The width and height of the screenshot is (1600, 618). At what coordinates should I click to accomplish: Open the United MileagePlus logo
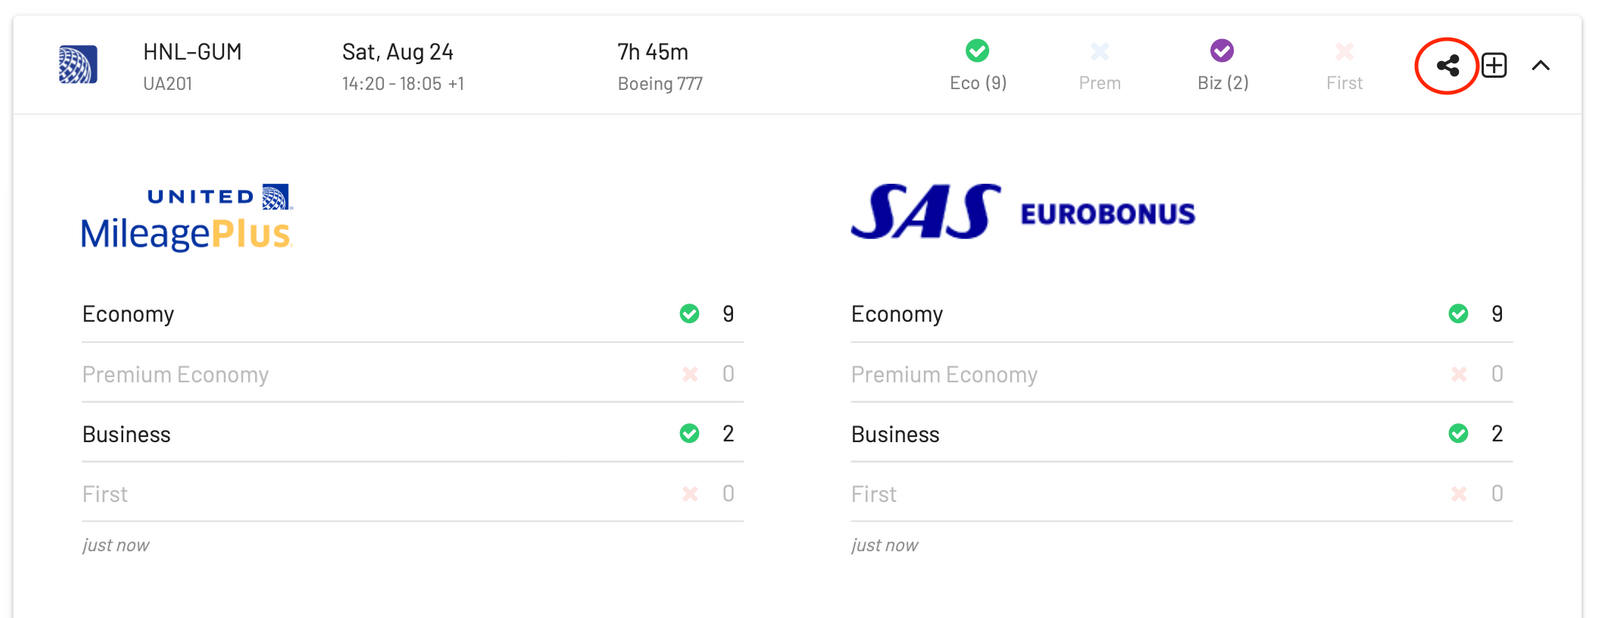(186, 217)
